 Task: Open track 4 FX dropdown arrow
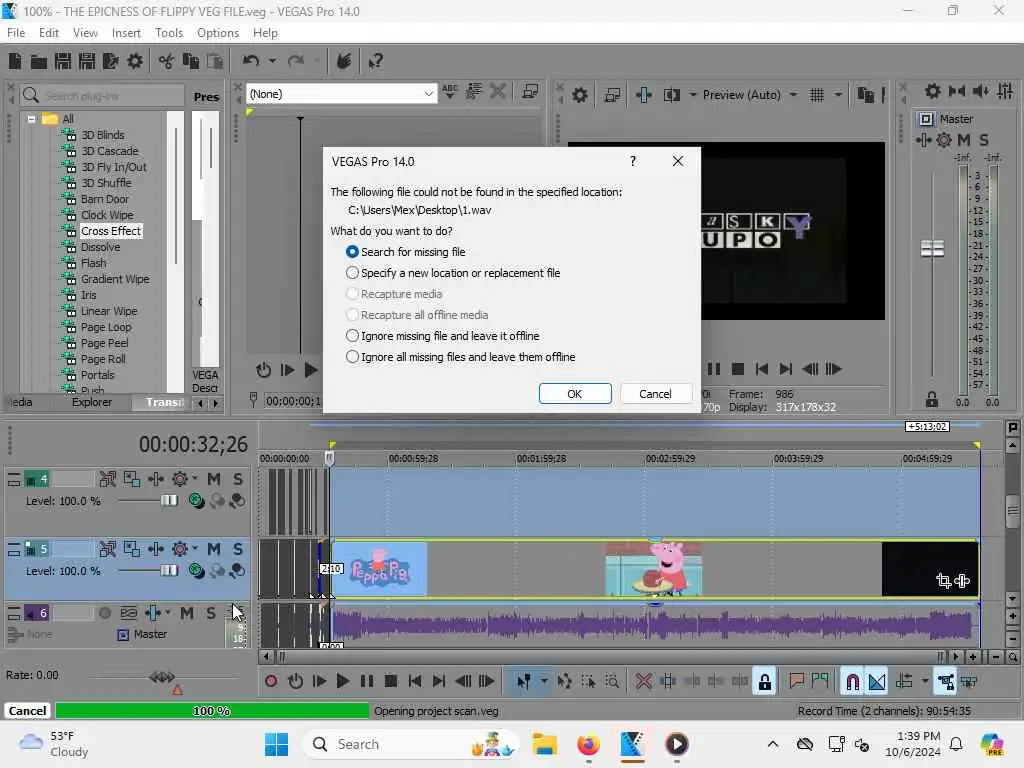[x=195, y=479]
